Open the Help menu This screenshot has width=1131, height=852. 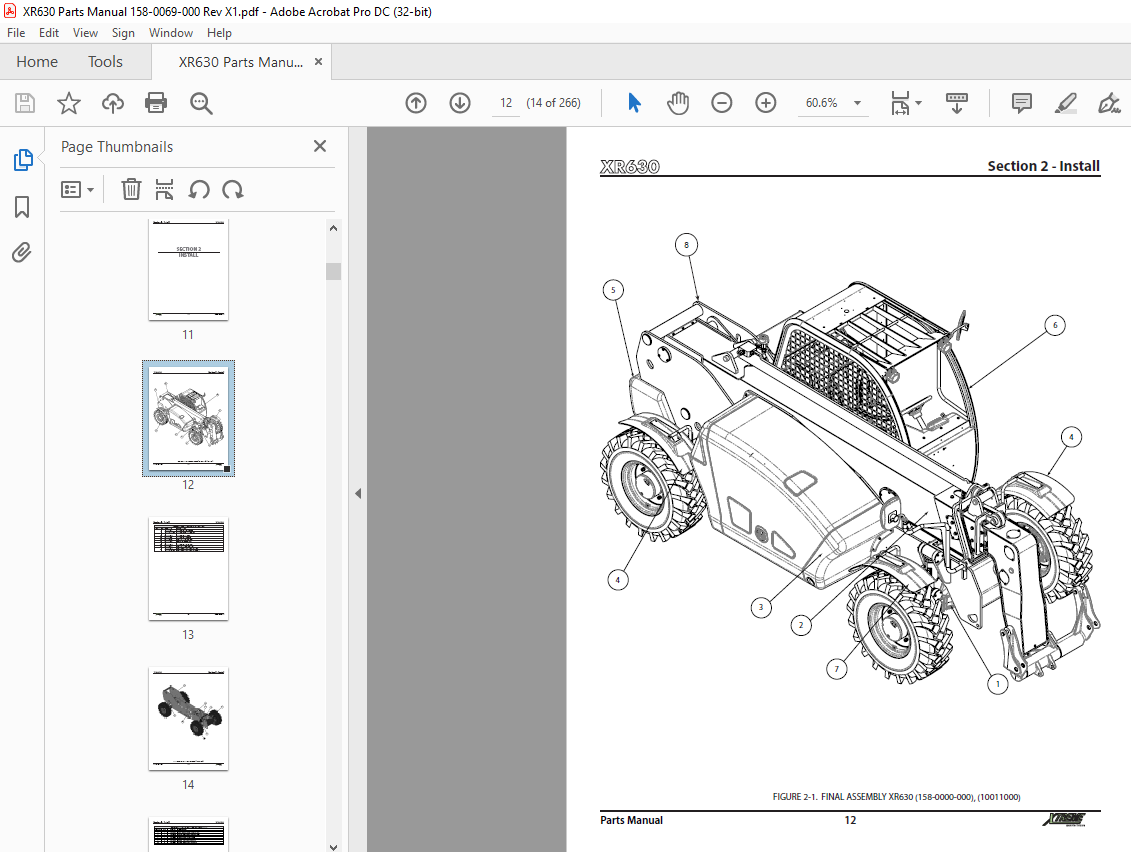(x=219, y=32)
